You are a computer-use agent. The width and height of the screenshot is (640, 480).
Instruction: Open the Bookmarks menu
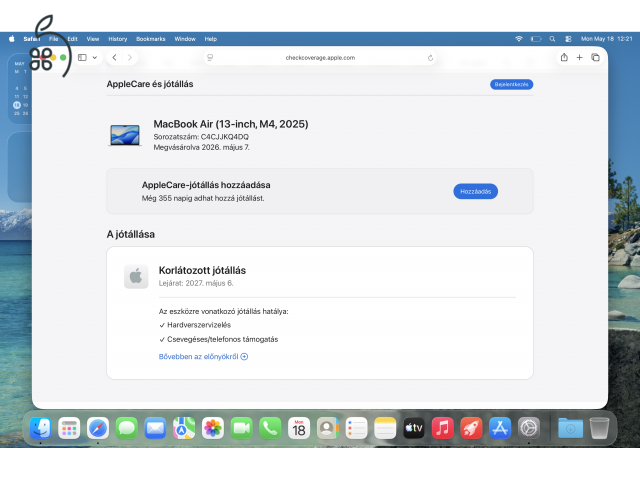(151, 39)
